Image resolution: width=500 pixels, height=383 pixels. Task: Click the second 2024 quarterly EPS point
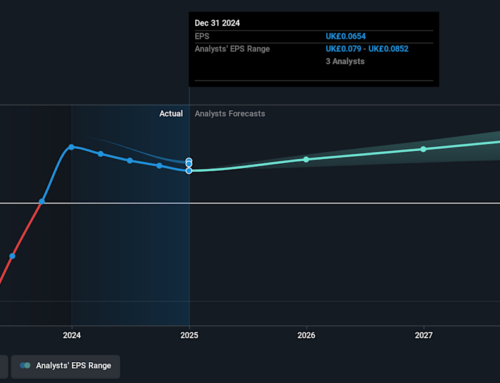(101, 154)
